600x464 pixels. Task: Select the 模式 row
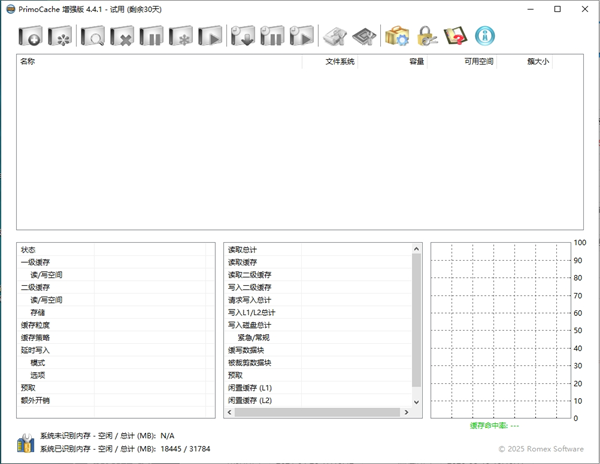(116, 363)
